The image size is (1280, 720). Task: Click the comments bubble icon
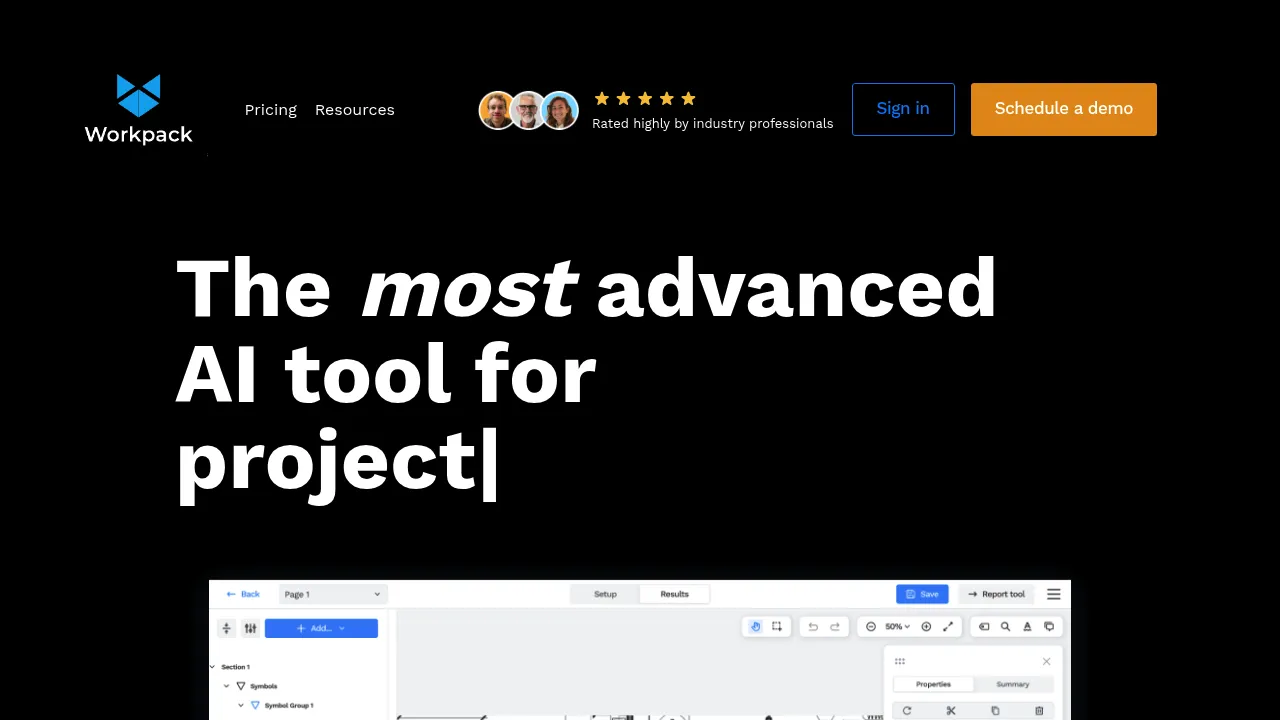click(x=1049, y=626)
